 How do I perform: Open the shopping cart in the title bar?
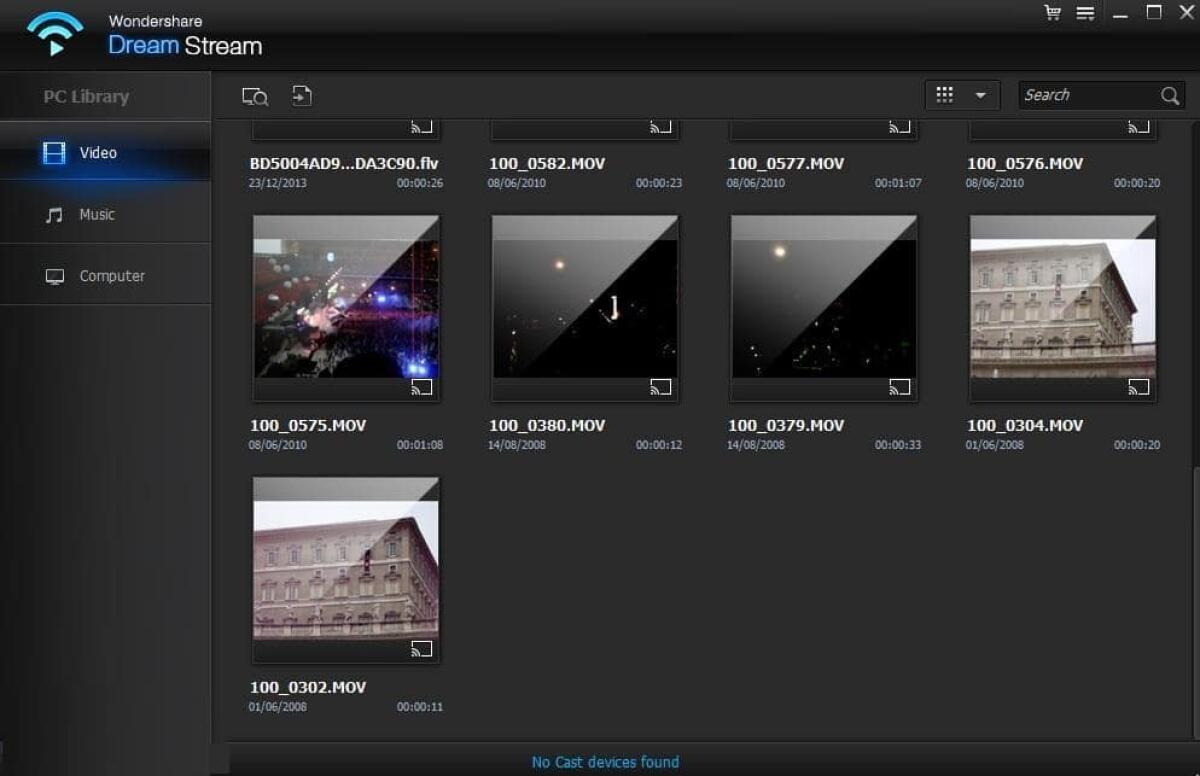1051,14
